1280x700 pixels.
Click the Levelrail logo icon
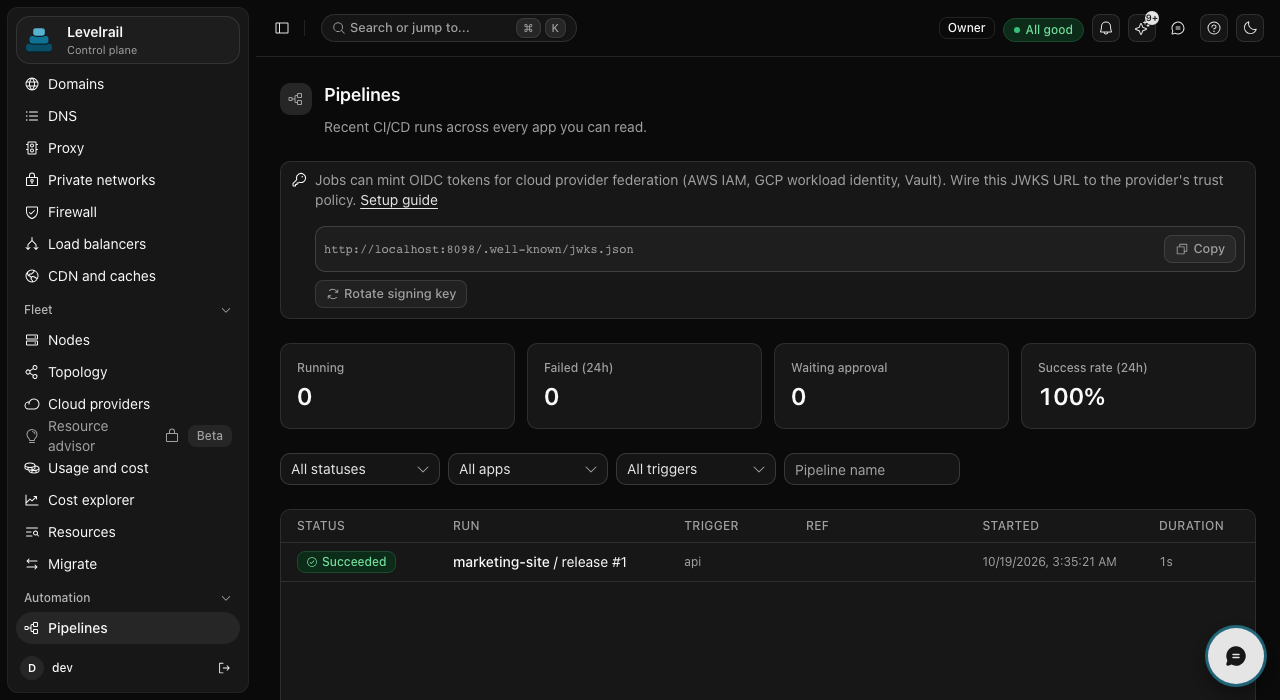click(x=39, y=40)
